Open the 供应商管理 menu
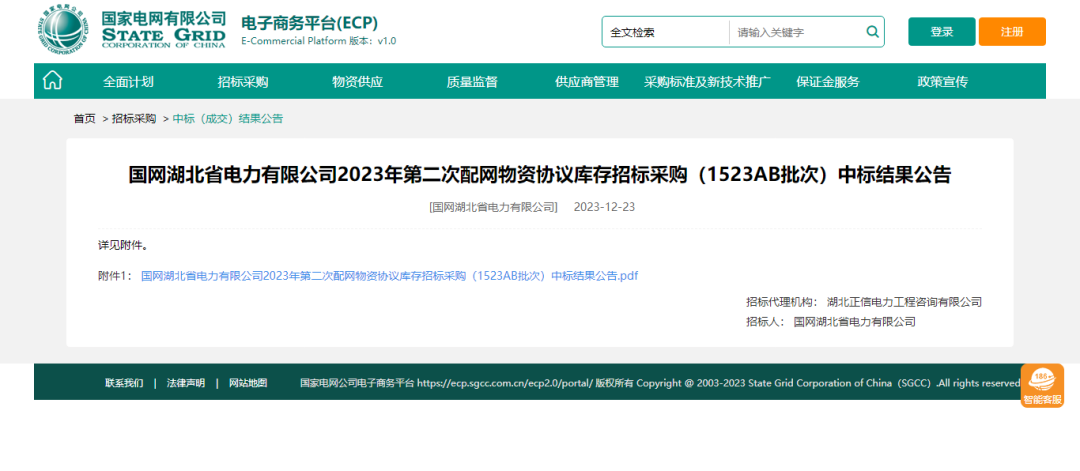This screenshot has height=471, width=1080. click(587, 82)
